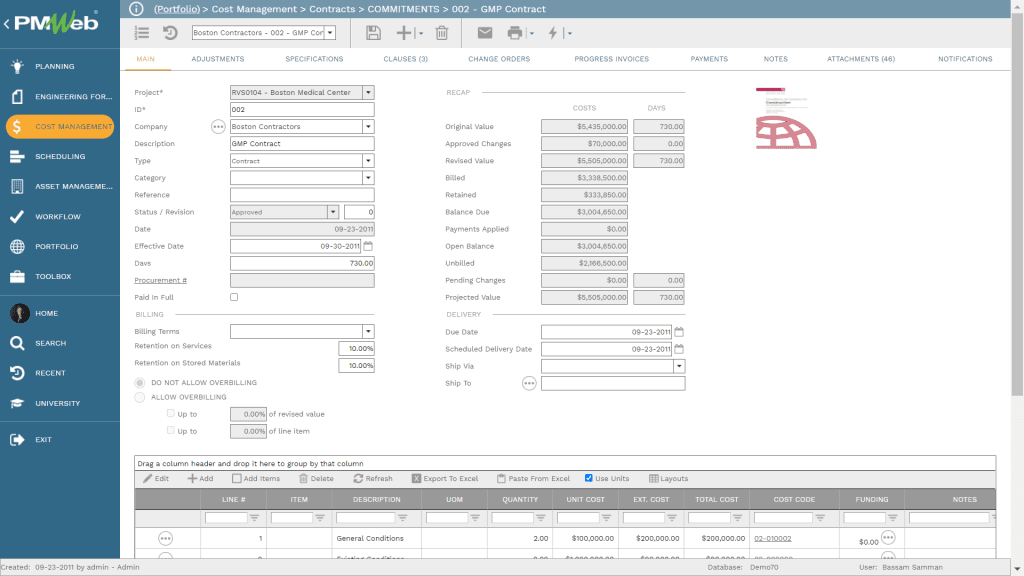Open the Project dropdown showing RVS0104
Image resolution: width=1024 pixels, height=576 pixels.
point(368,92)
